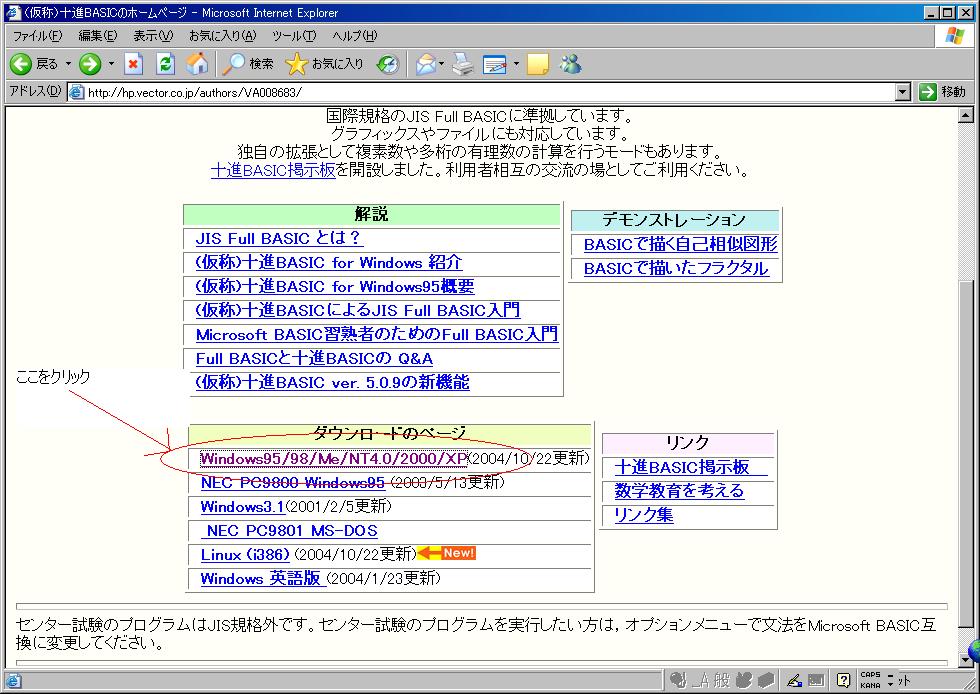
Task: Open 十進BASICによるJIS Full BASIC入門 link
Action: (x=358, y=309)
